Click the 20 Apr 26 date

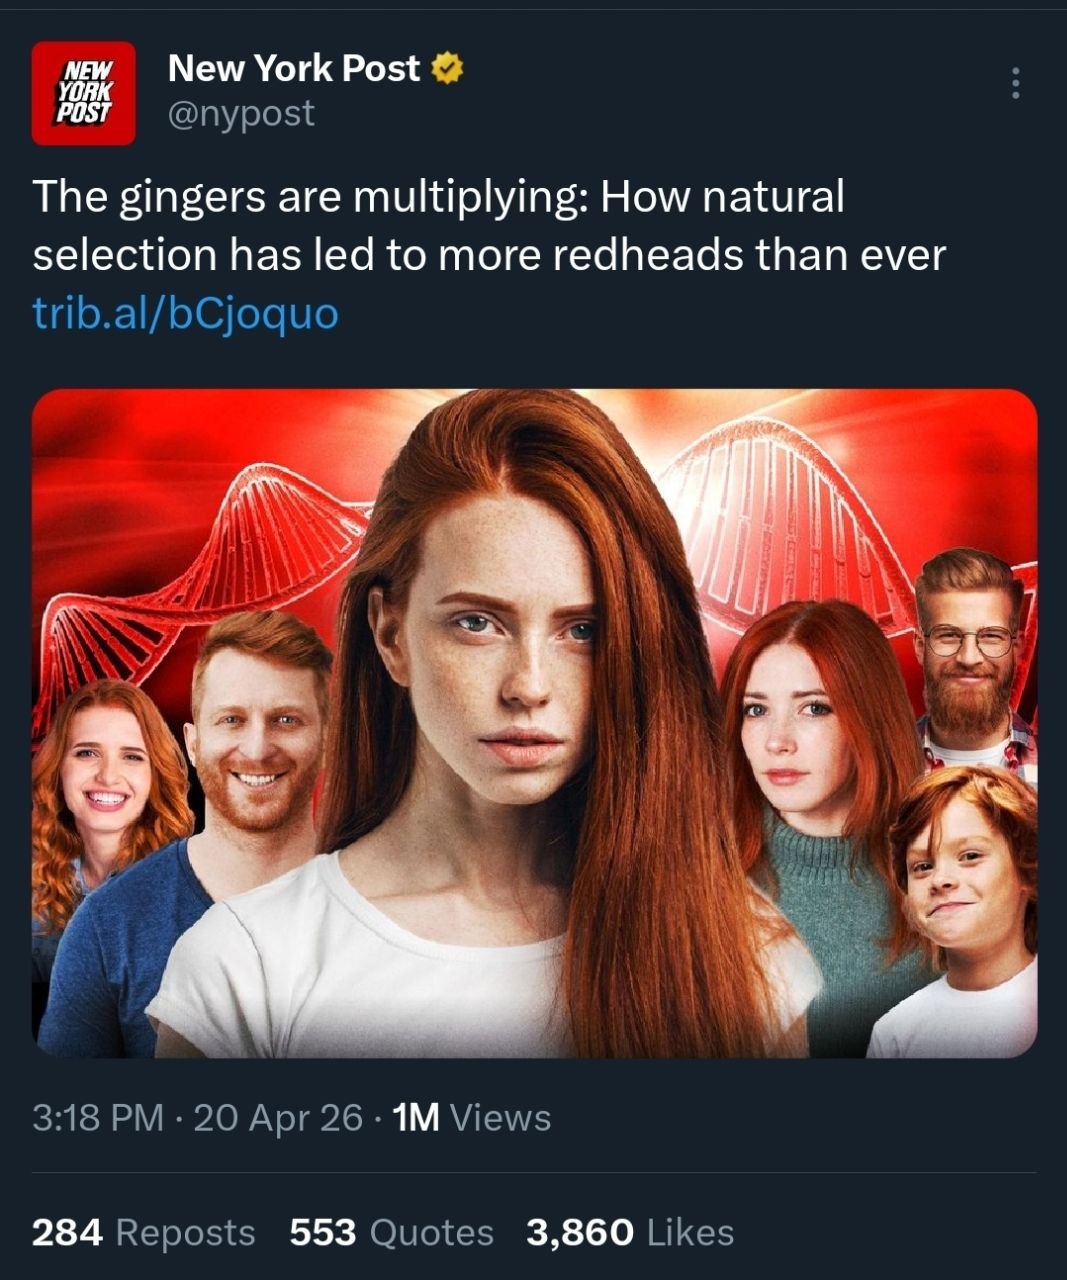278,1117
